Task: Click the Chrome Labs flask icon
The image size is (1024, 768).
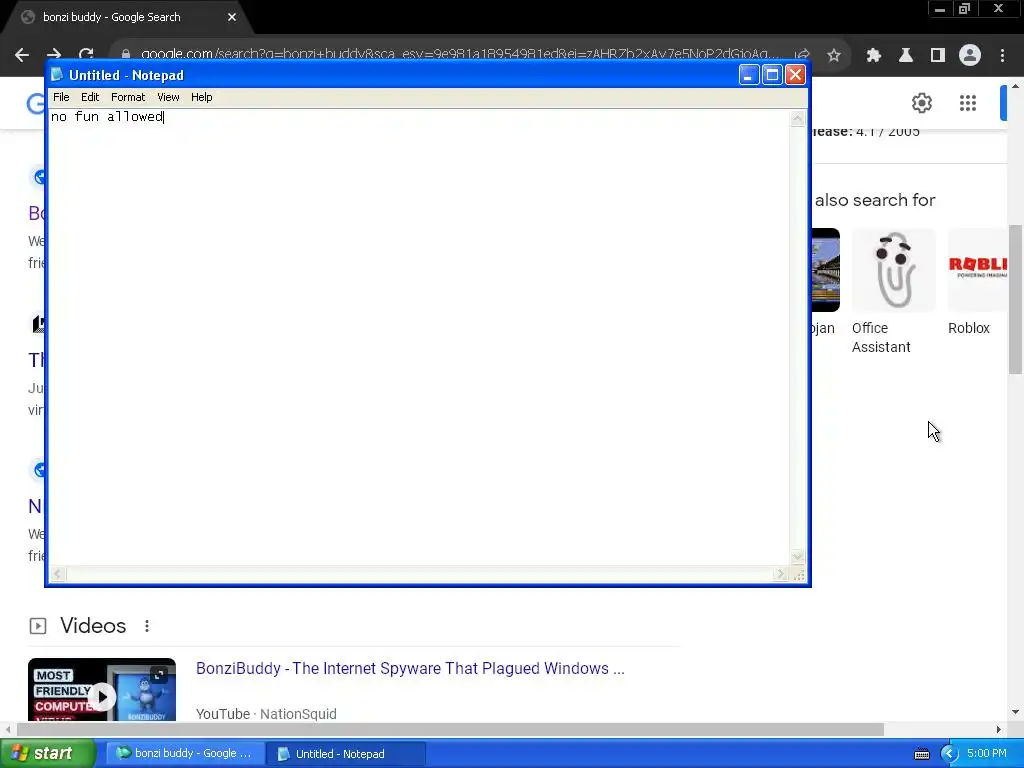Action: click(906, 55)
